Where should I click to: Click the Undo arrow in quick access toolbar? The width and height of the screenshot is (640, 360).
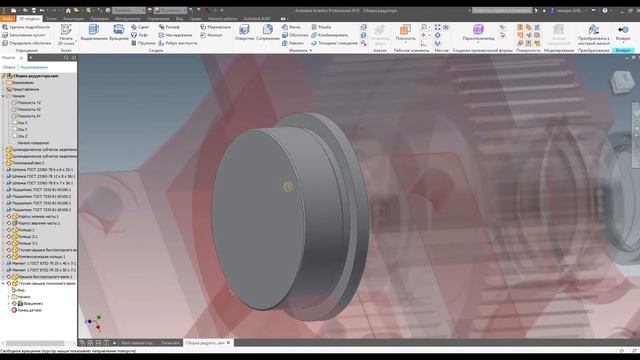[x=42, y=10]
